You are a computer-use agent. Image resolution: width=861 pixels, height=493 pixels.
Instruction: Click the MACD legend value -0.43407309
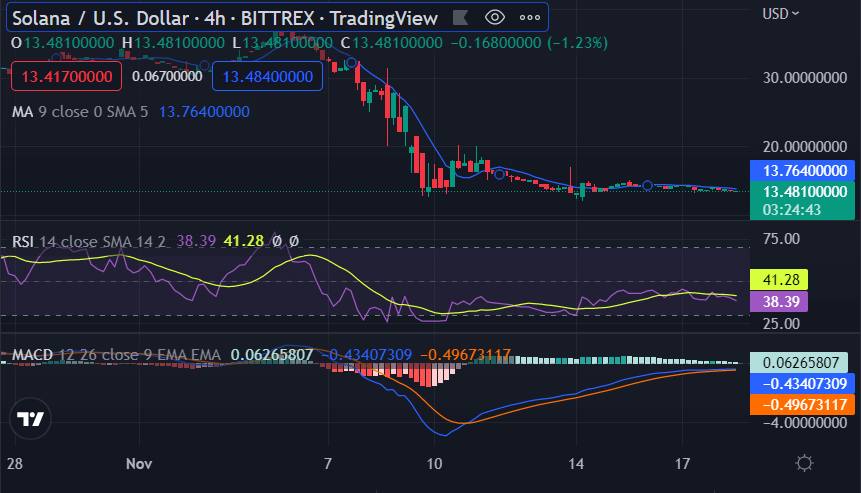[366, 355]
